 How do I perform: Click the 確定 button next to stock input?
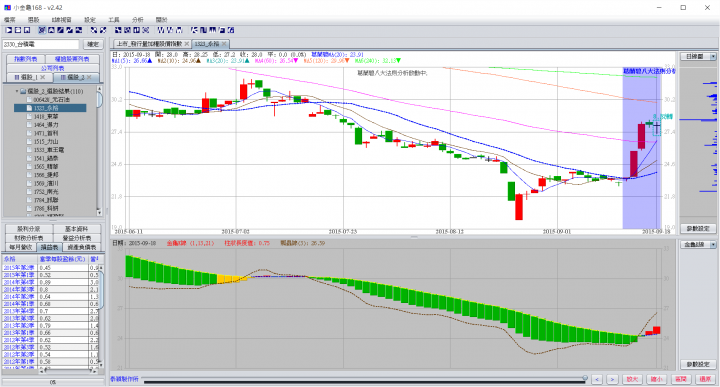[x=93, y=44]
